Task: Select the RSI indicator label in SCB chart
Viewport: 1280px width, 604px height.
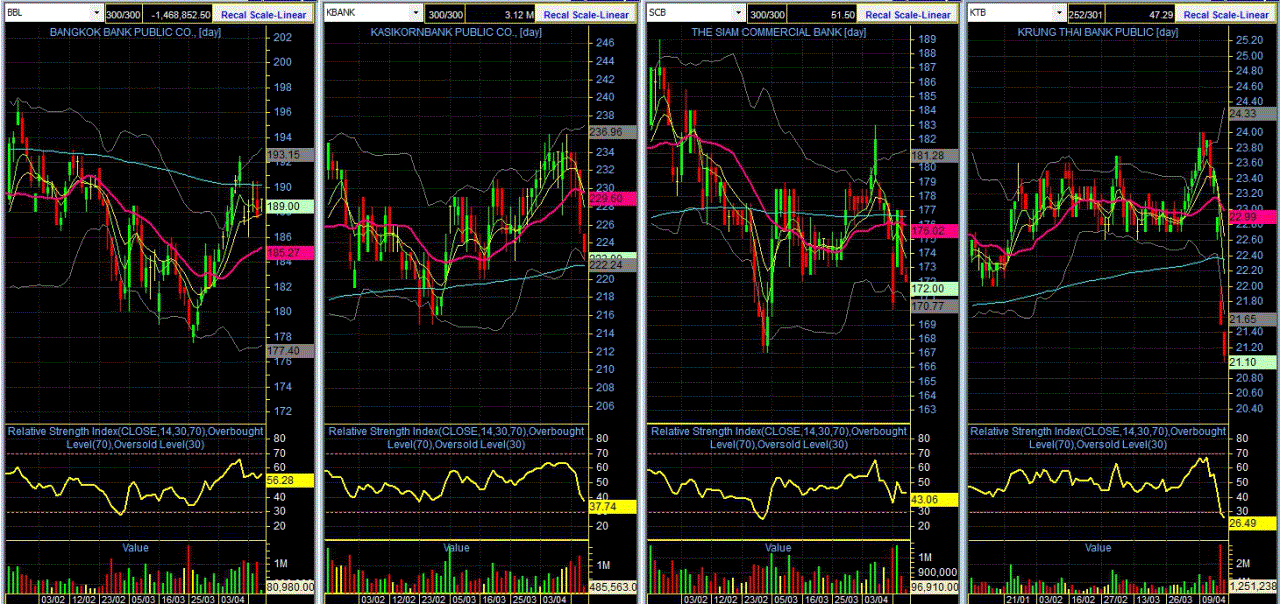Action: 778,437
